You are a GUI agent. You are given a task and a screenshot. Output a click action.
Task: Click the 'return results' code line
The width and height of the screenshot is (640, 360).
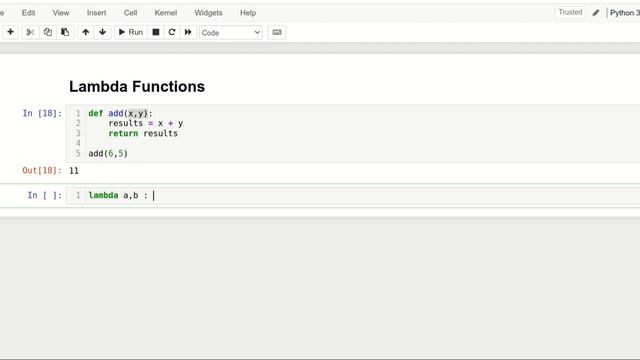tap(143, 133)
